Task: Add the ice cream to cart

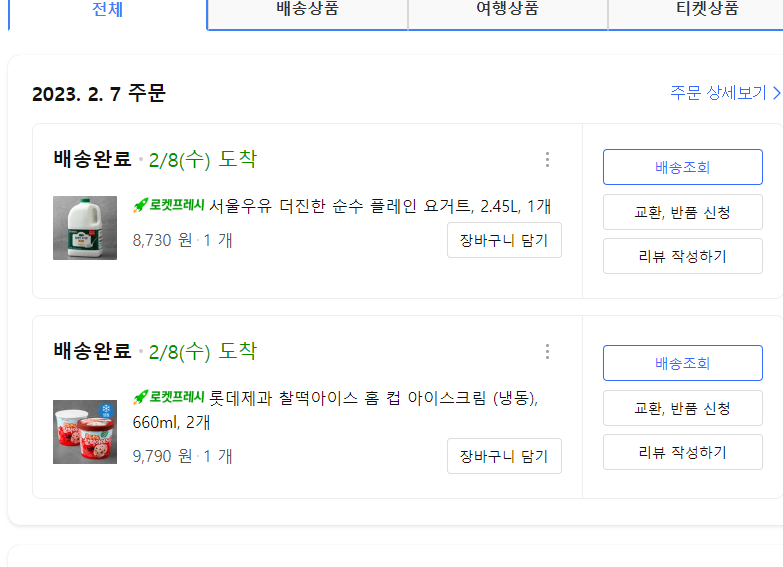Action: (504, 456)
